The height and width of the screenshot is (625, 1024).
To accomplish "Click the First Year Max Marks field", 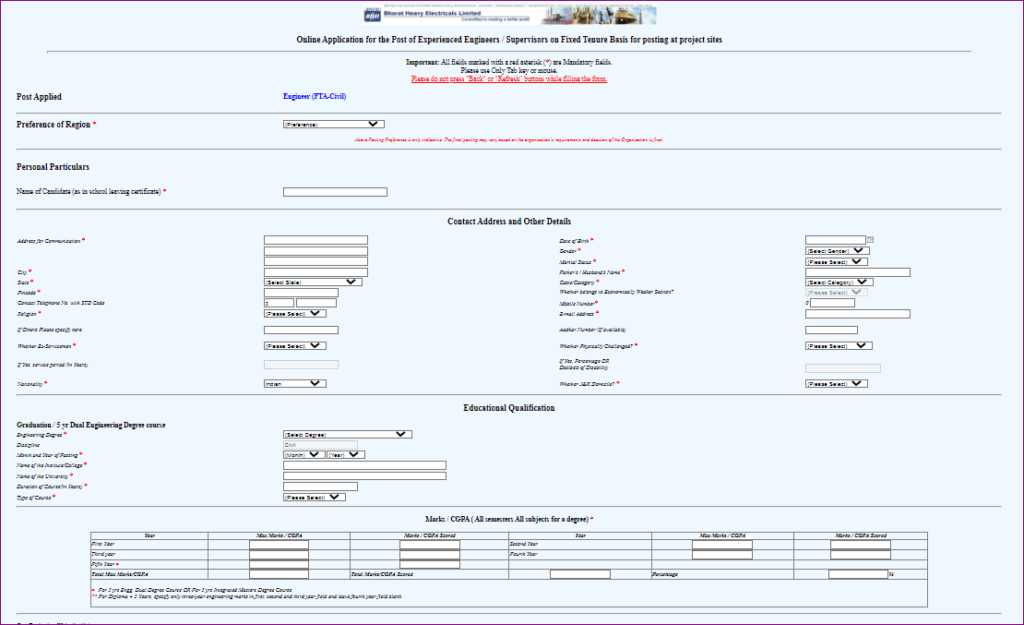I will (278, 545).
